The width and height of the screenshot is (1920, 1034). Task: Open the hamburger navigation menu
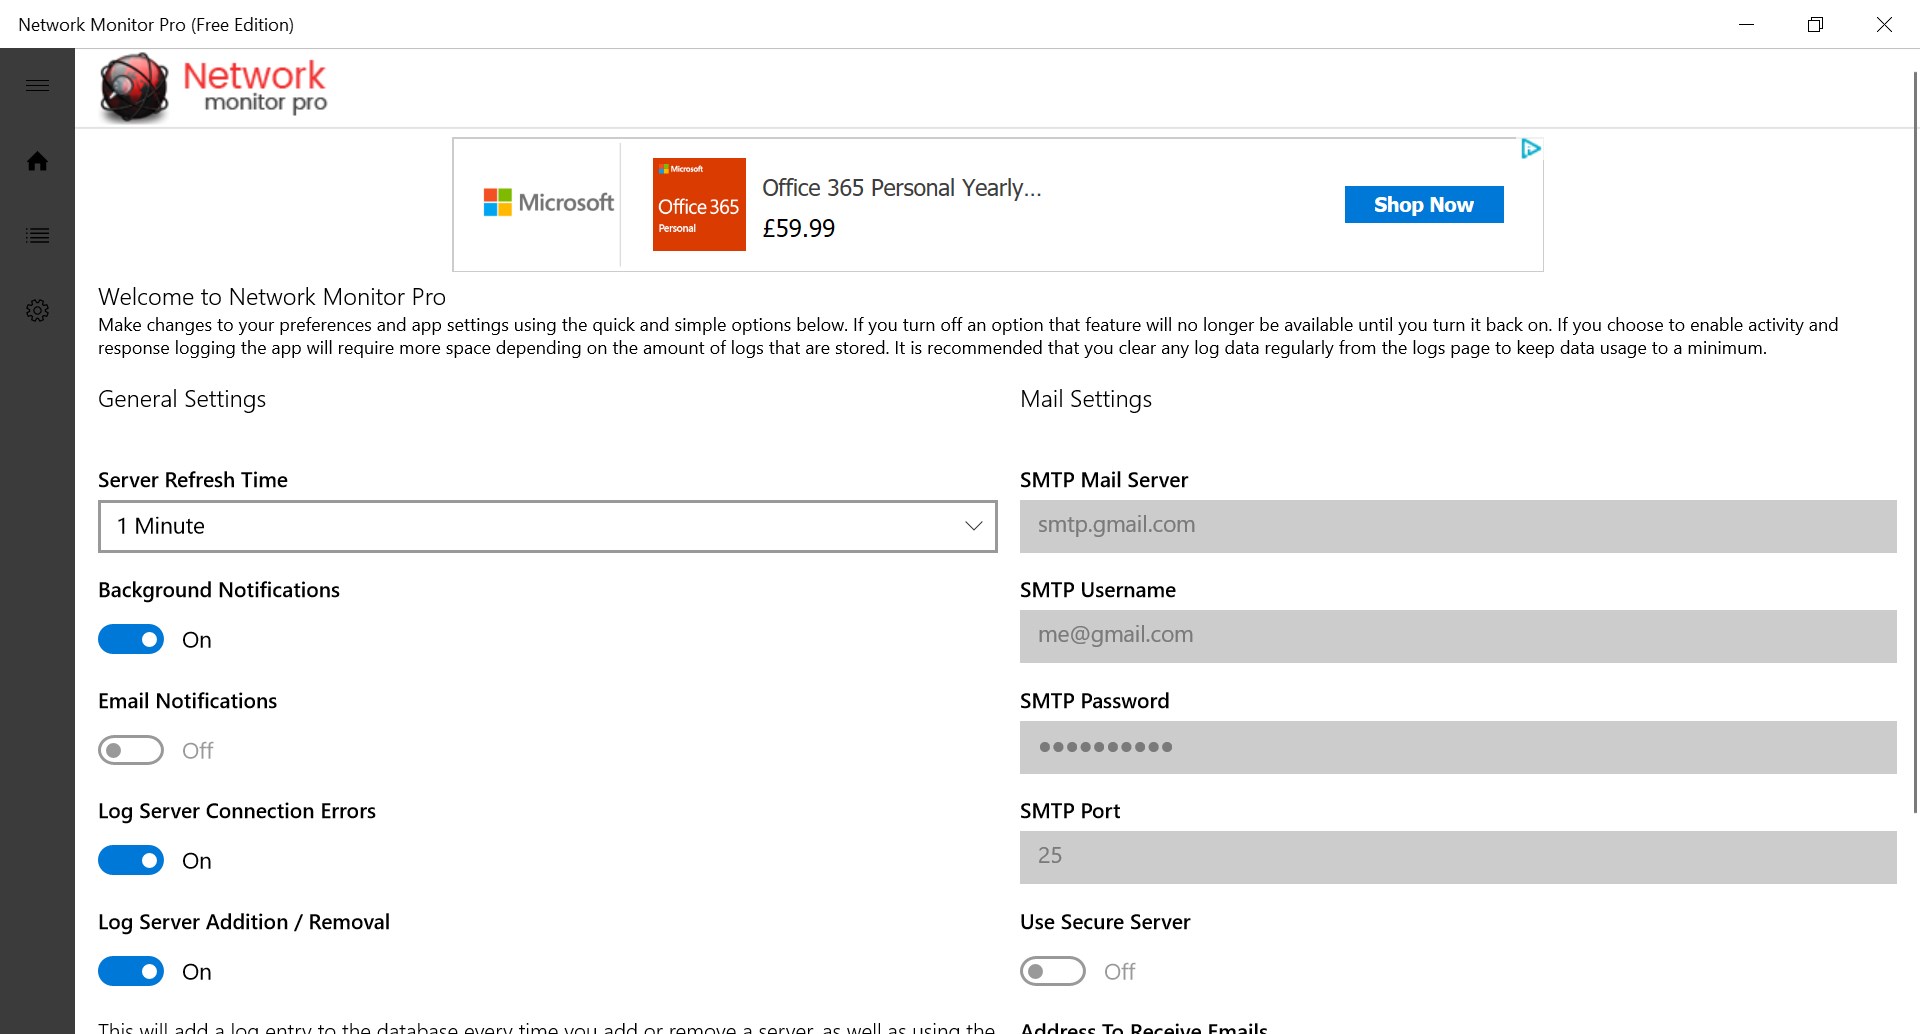(x=37, y=85)
